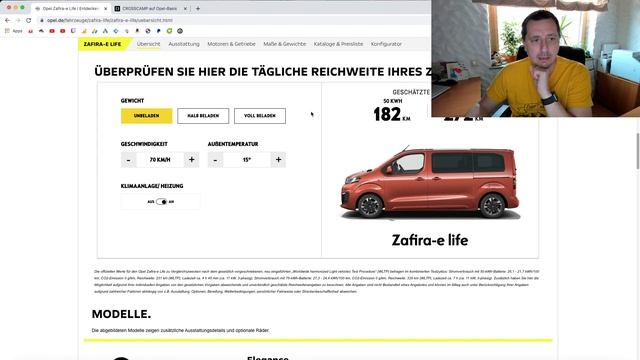Decrease Außentemperatur with minus button
The height and width of the screenshot is (360, 640).
point(216,160)
